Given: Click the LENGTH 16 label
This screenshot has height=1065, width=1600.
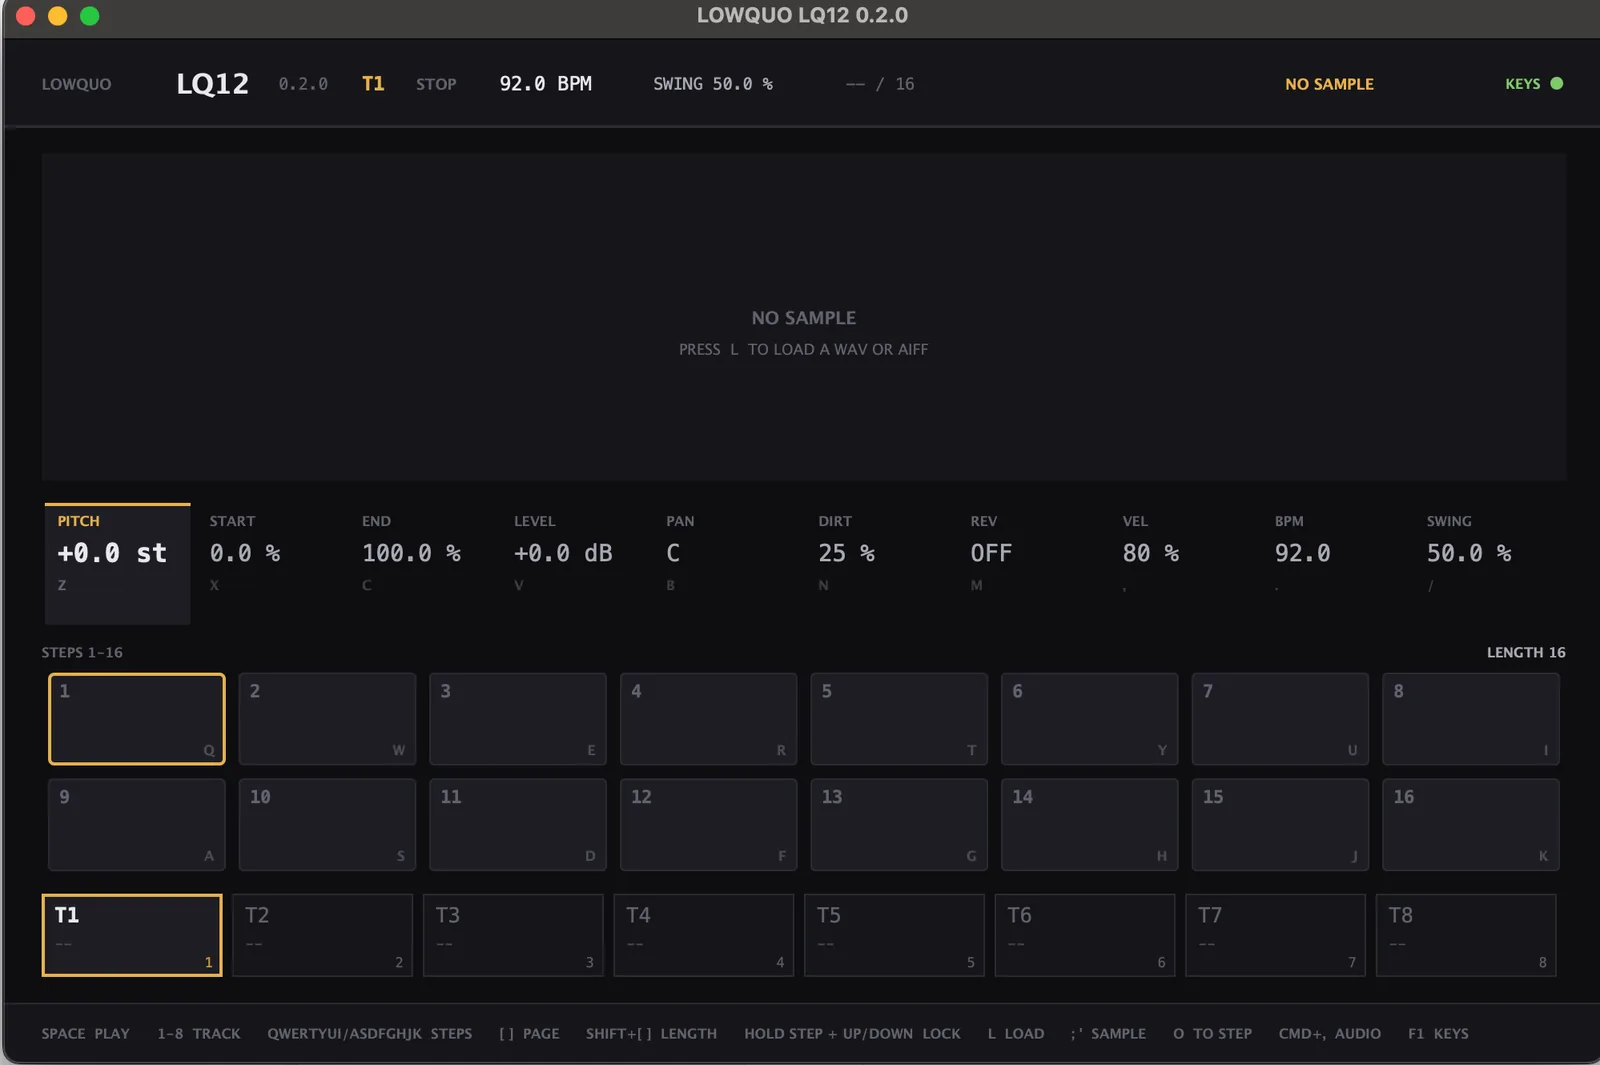Looking at the screenshot, I should click(x=1526, y=652).
